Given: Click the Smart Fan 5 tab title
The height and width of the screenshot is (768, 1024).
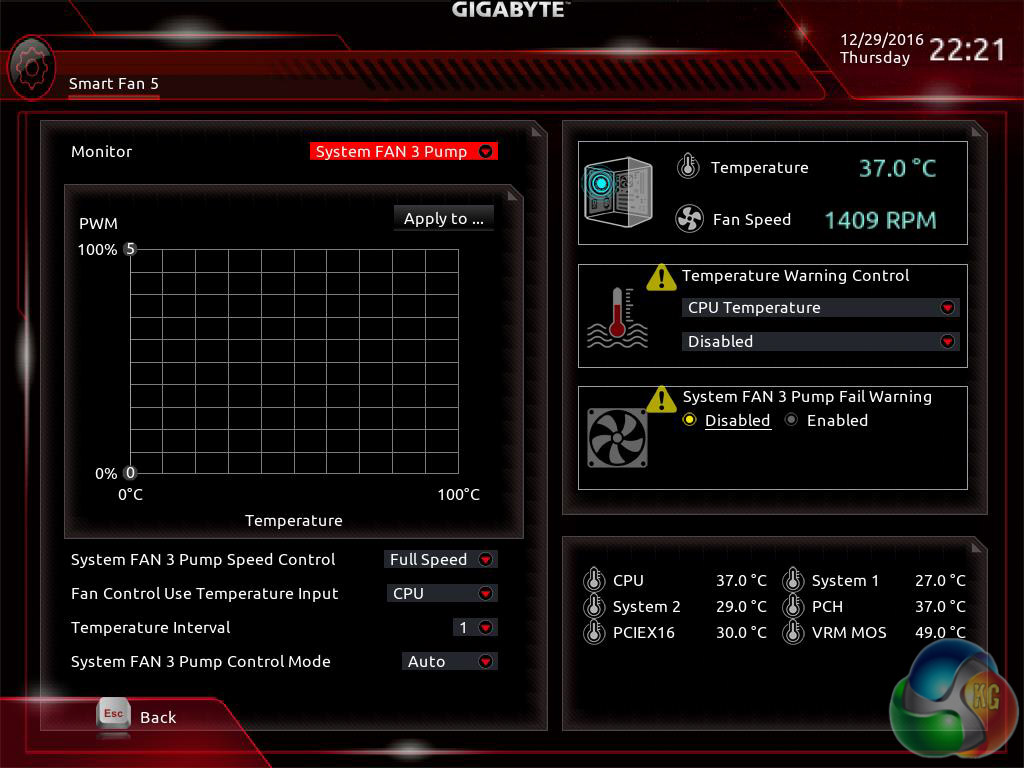Looking at the screenshot, I should pos(114,84).
